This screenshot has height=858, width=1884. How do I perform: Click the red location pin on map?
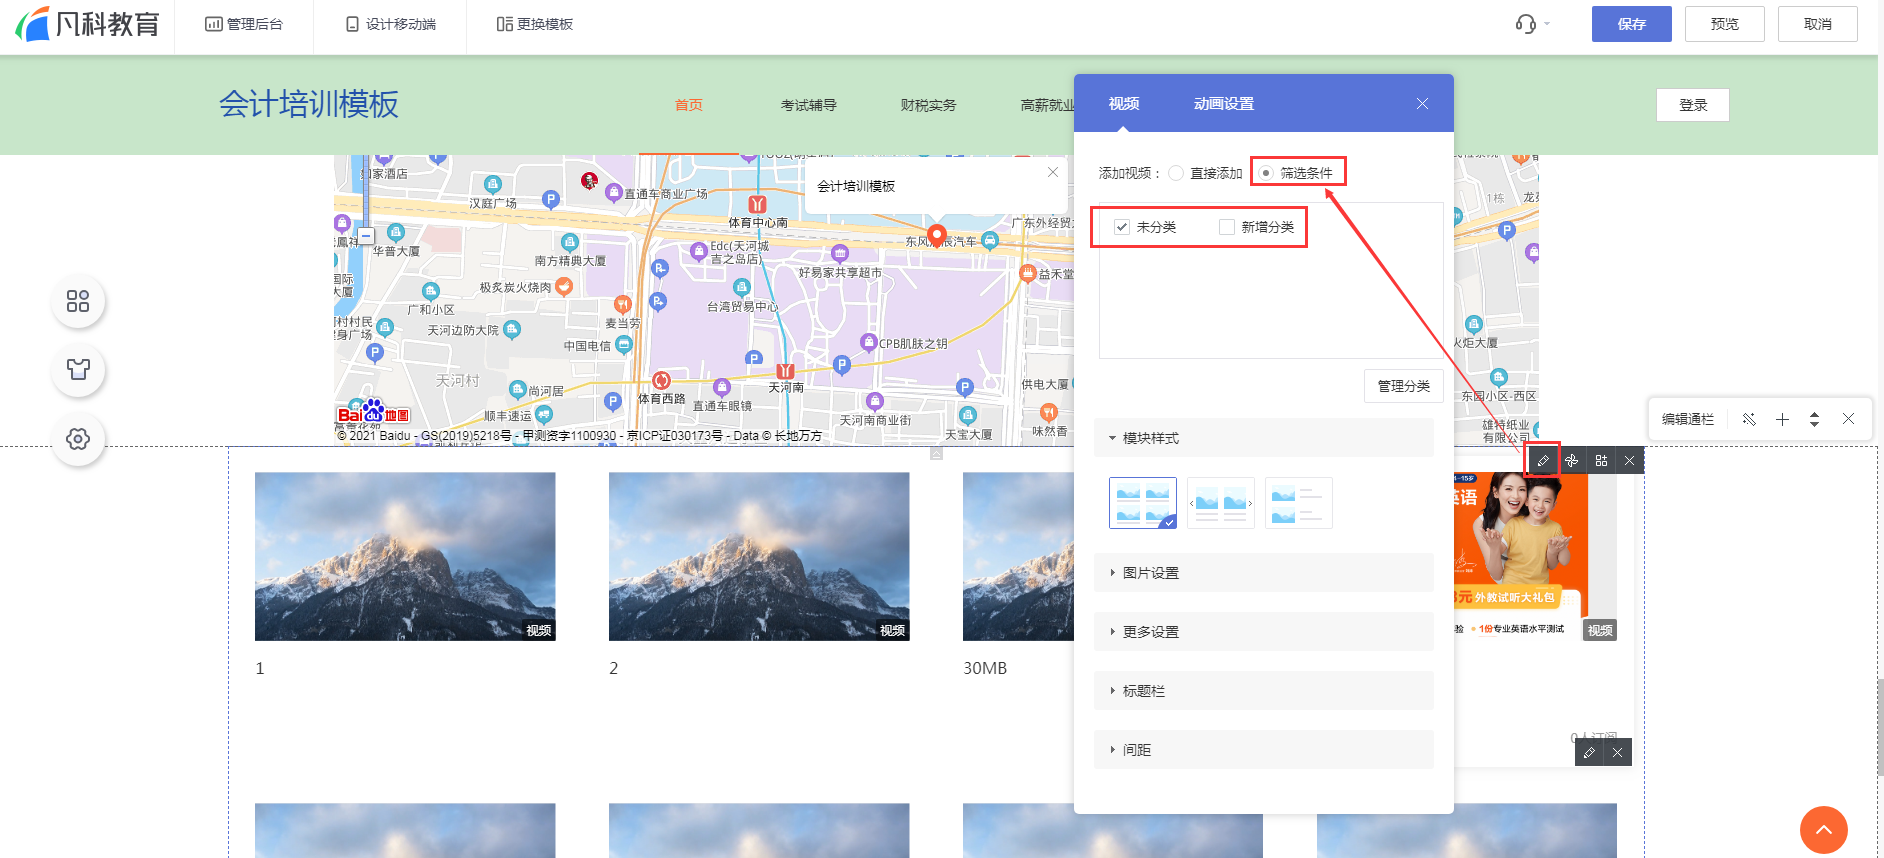(937, 236)
